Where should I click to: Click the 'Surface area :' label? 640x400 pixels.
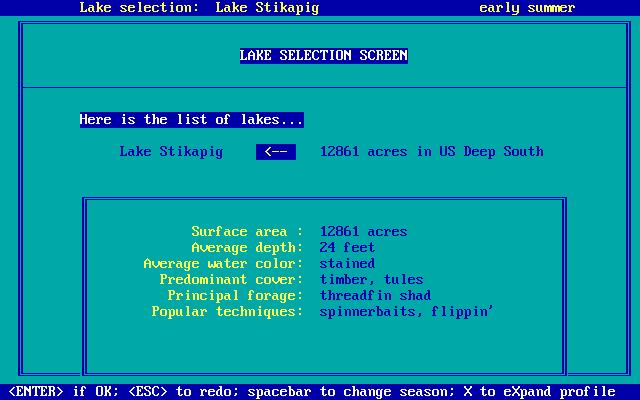click(x=247, y=232)
